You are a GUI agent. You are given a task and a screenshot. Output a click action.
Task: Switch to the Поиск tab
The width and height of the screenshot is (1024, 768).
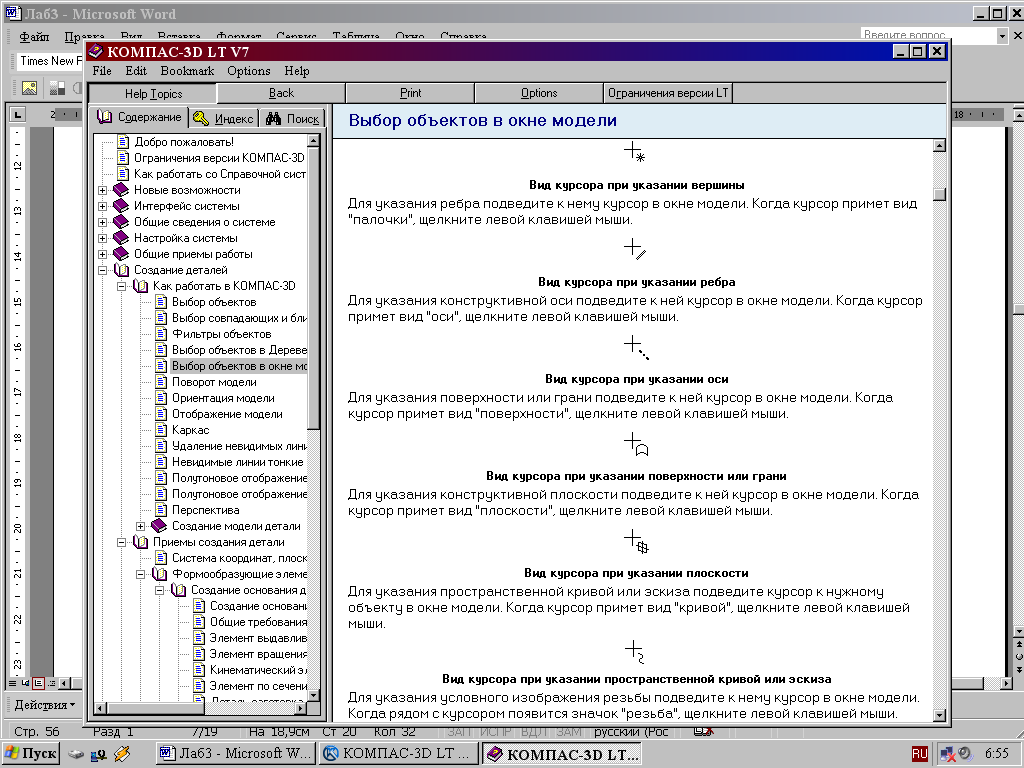click(x=293, y=118)
